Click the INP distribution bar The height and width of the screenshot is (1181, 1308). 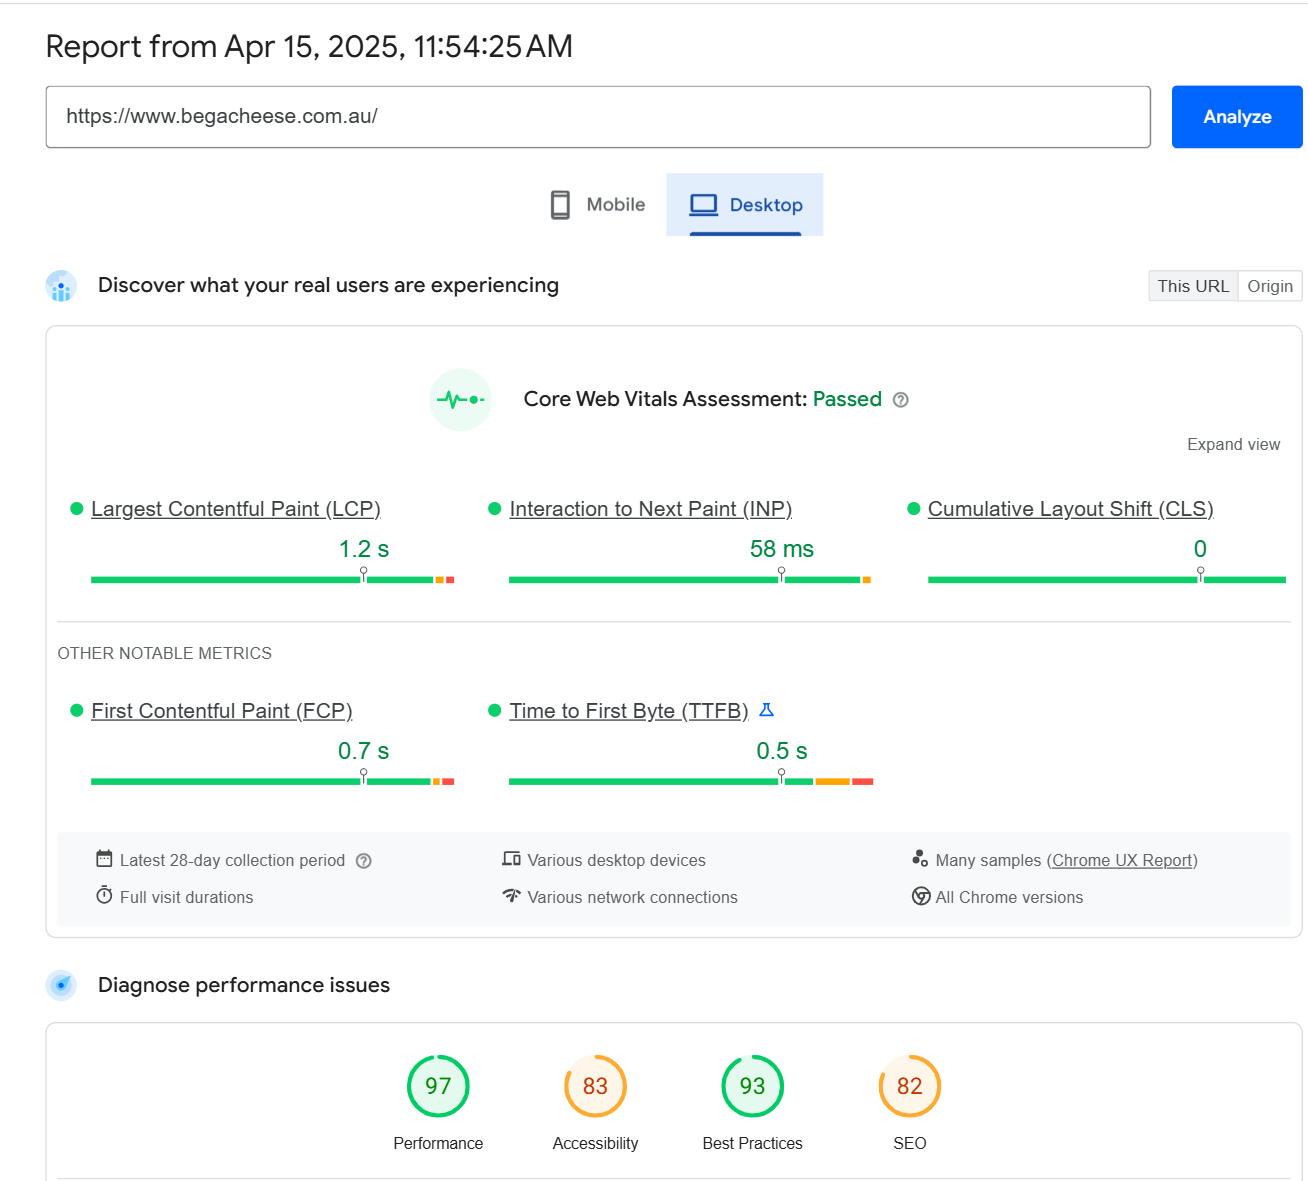pos(690,580)
